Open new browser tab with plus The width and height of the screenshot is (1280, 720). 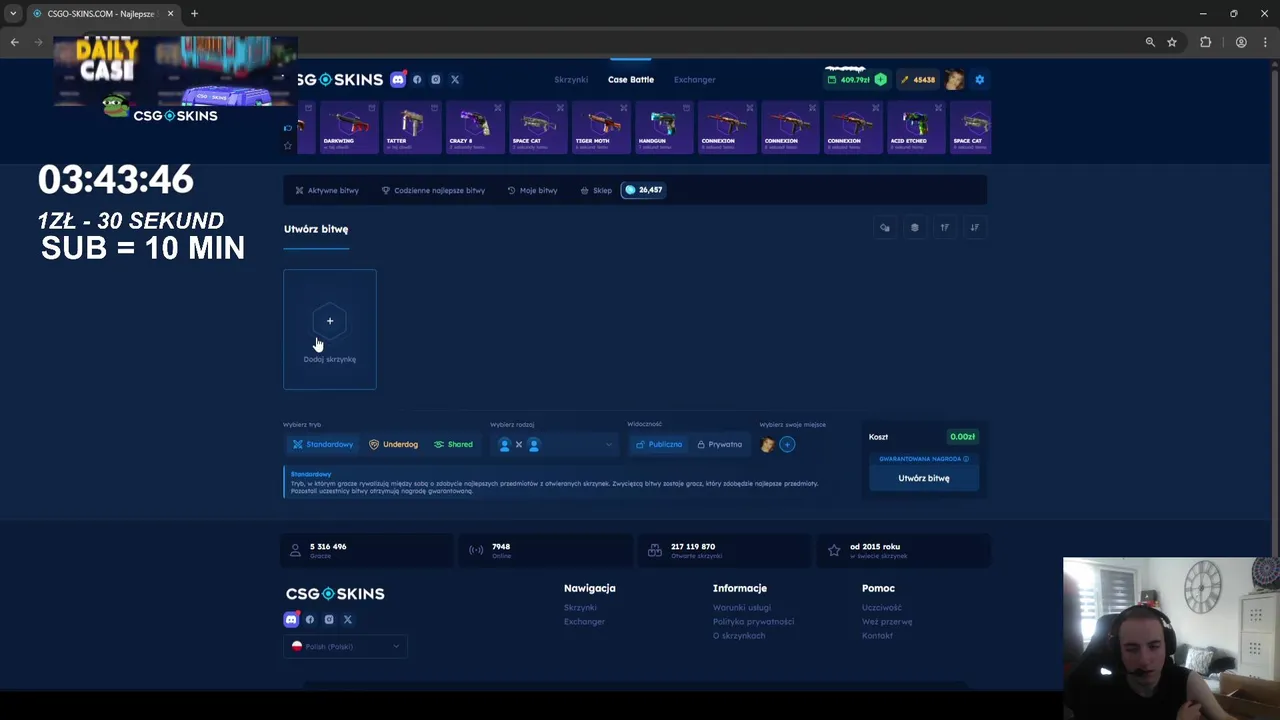(194, 14)
